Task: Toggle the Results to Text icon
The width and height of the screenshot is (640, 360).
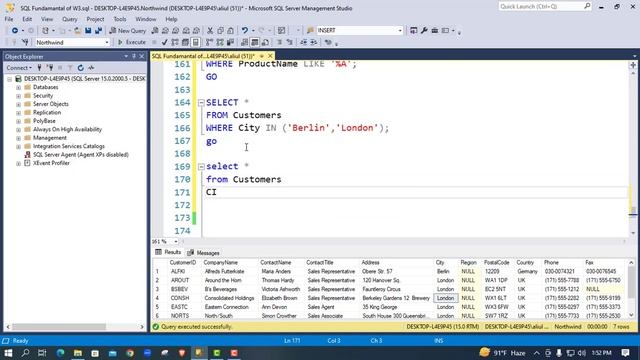Action: click(244, 42)
